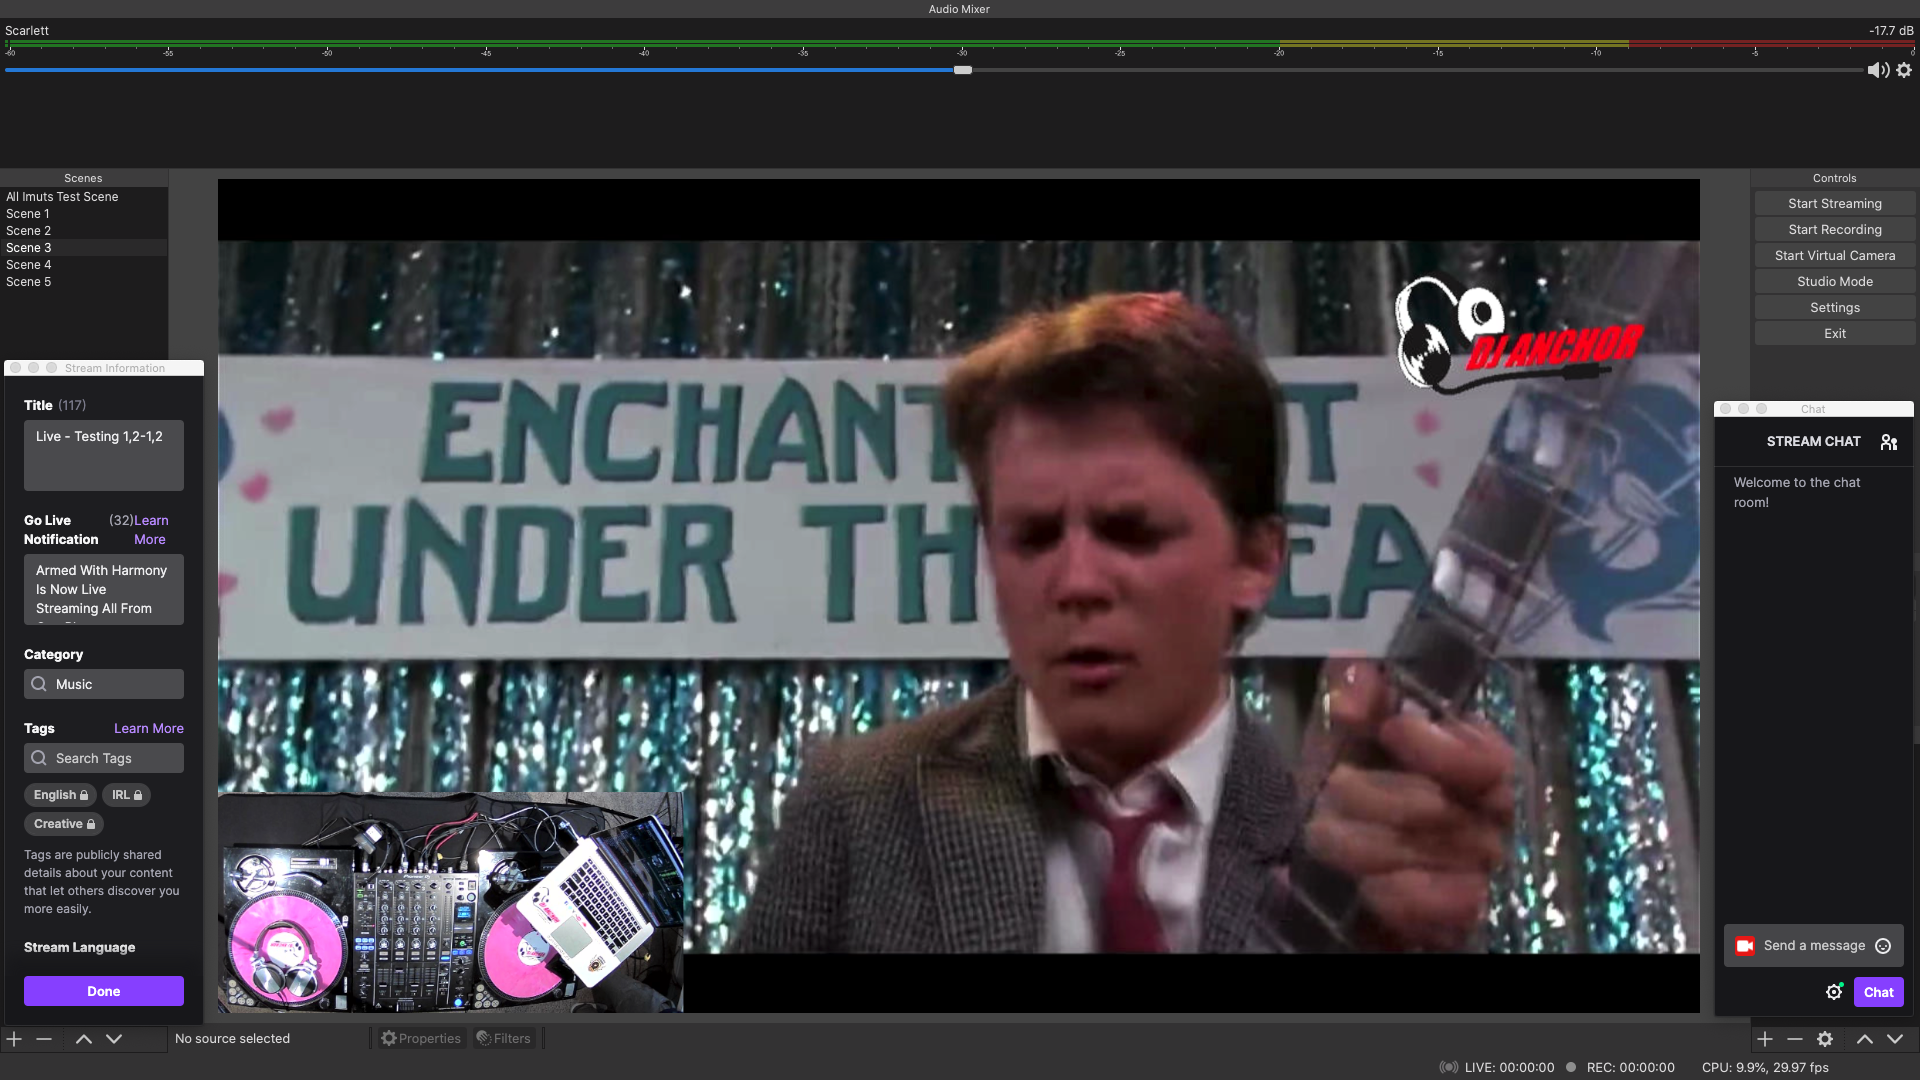Click the red camera icon in the chat input

click(1745, 946)
